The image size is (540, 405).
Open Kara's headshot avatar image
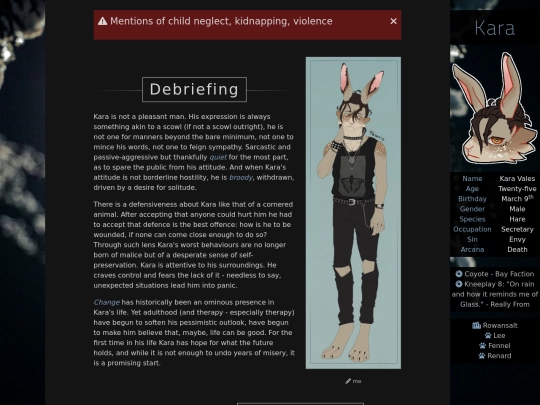pos(495,108)
